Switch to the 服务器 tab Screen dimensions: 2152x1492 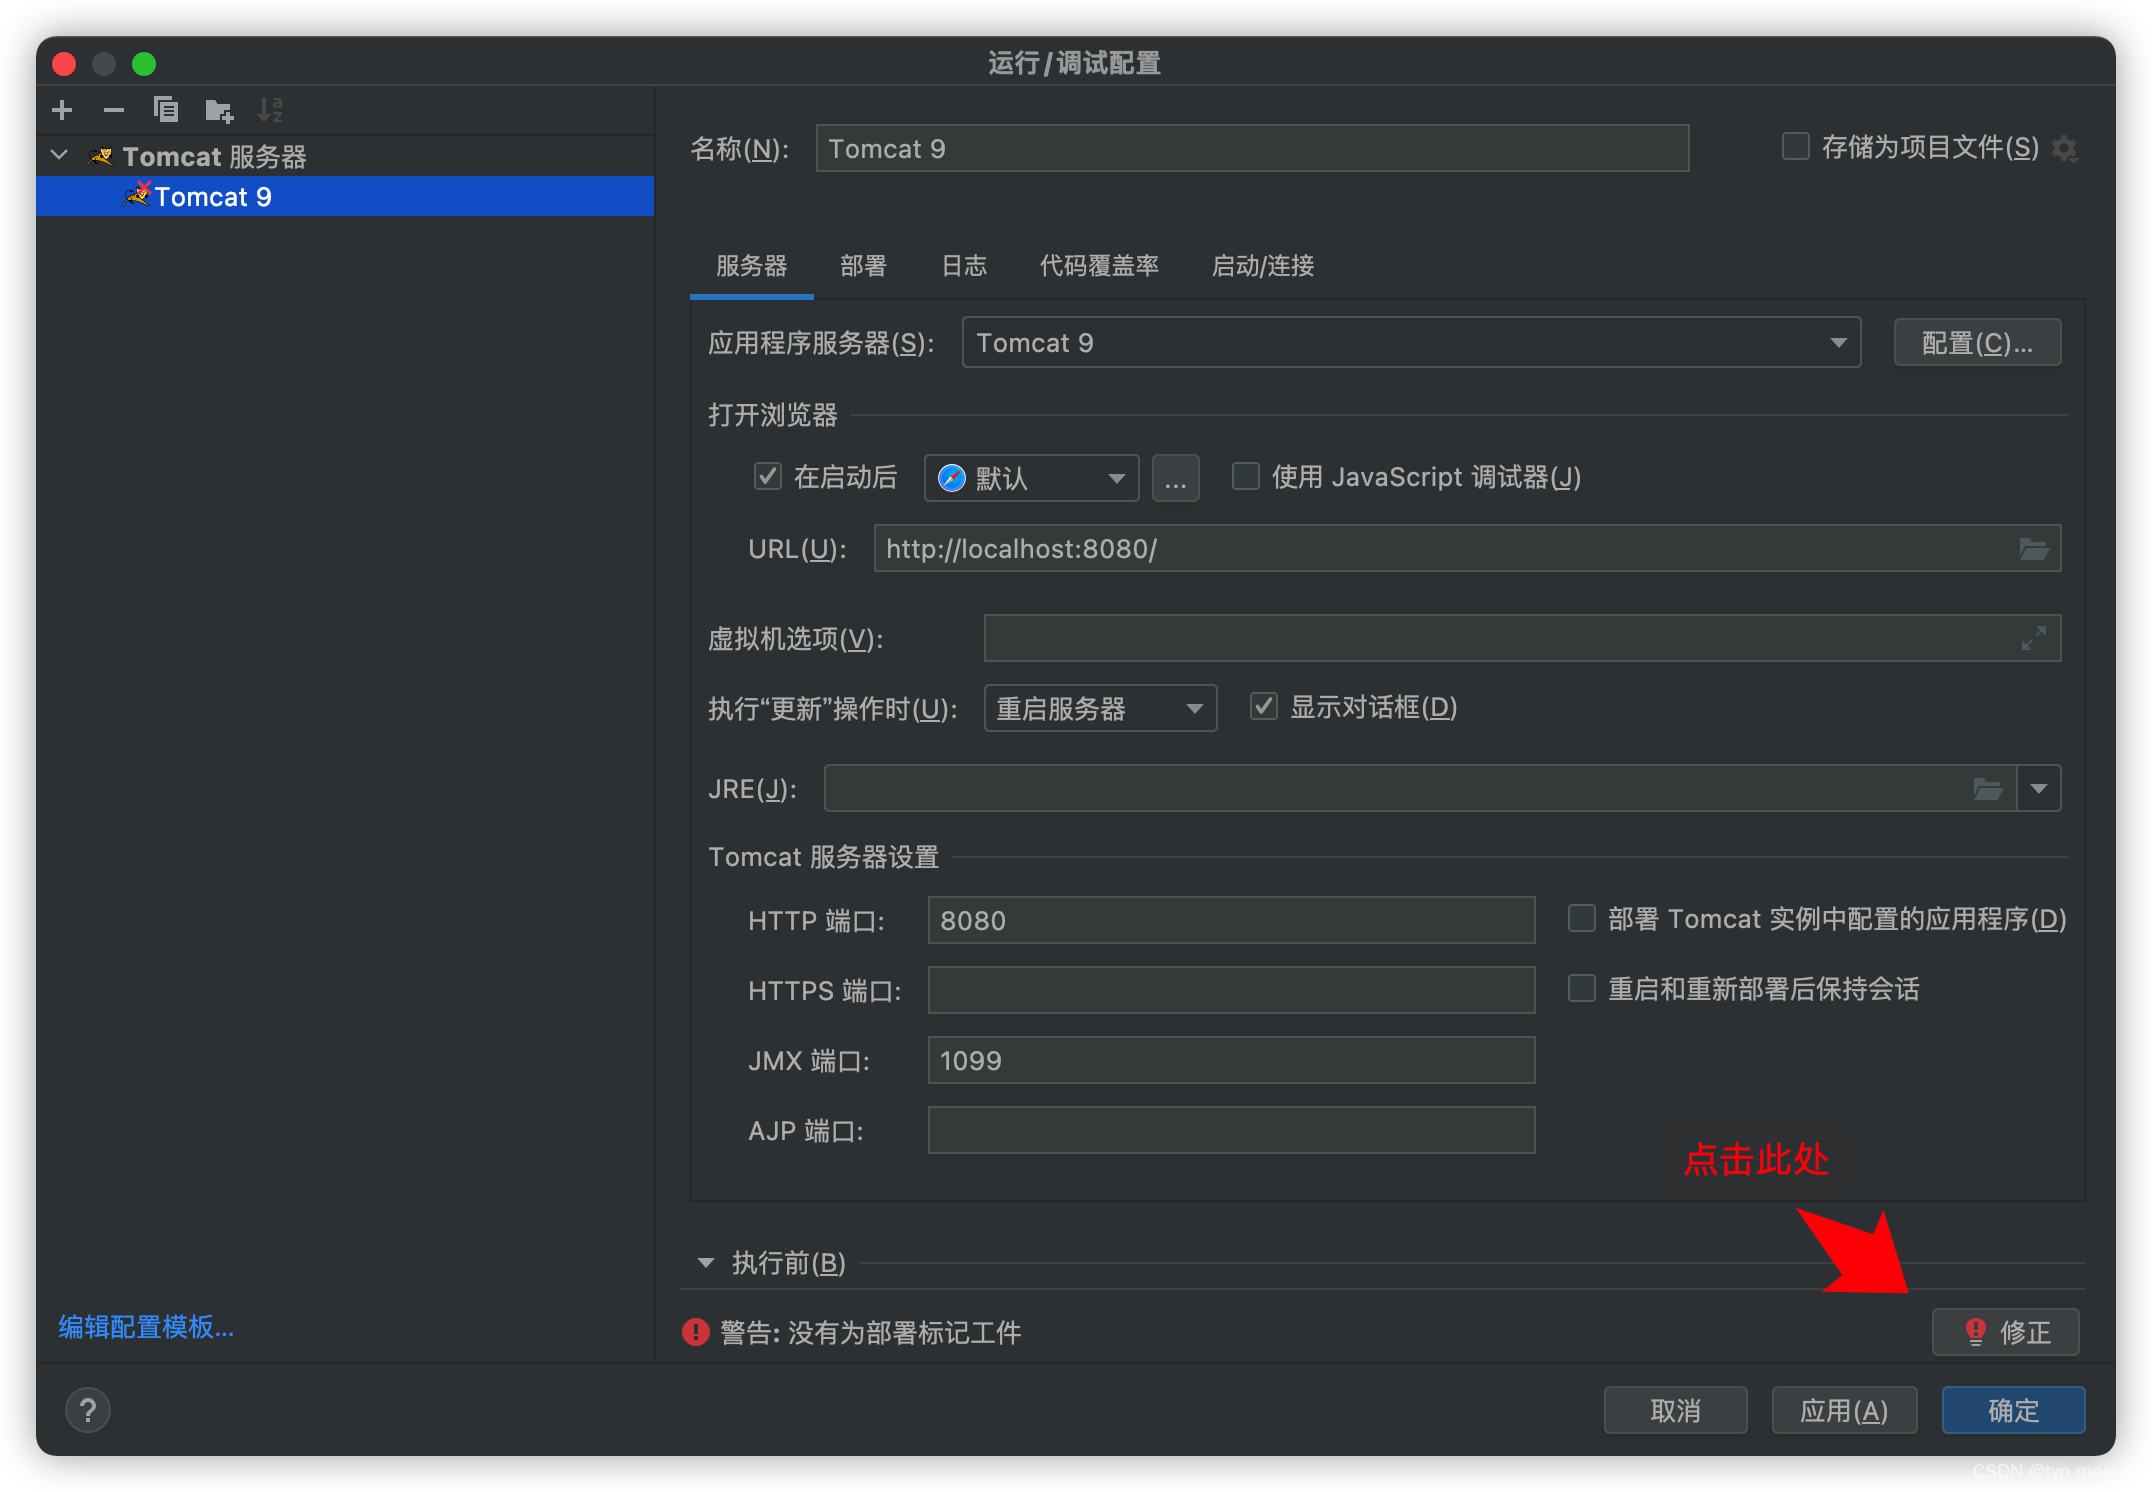tap(752, 266)
